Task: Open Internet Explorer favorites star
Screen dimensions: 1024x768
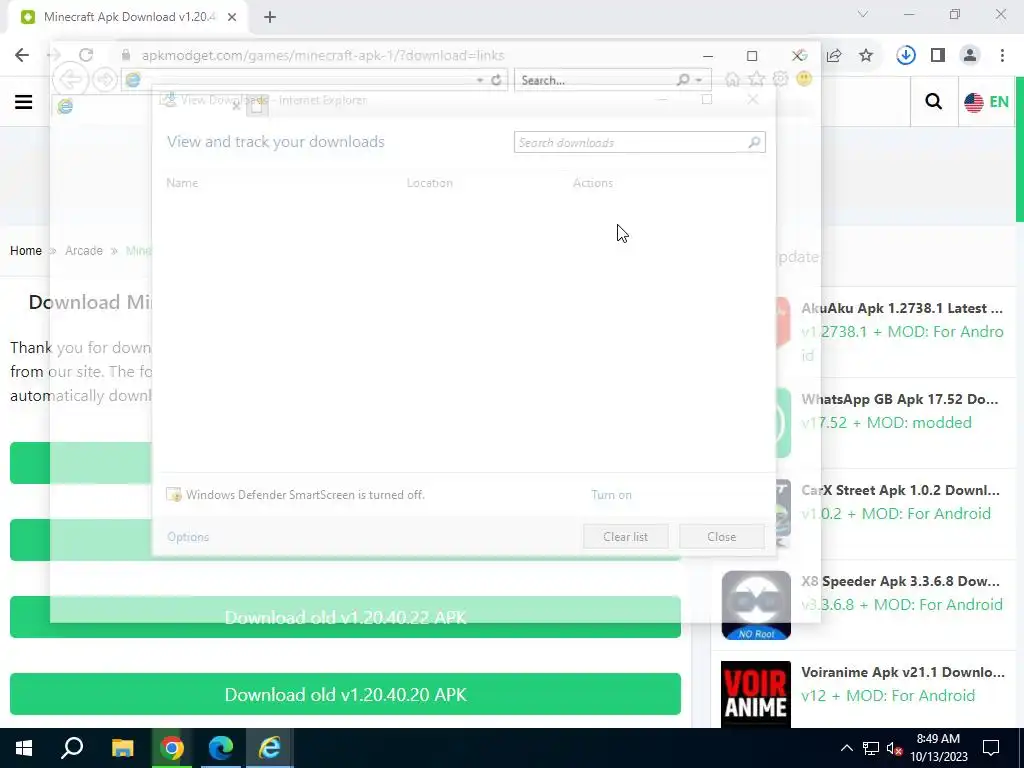Action: [756, 80]
